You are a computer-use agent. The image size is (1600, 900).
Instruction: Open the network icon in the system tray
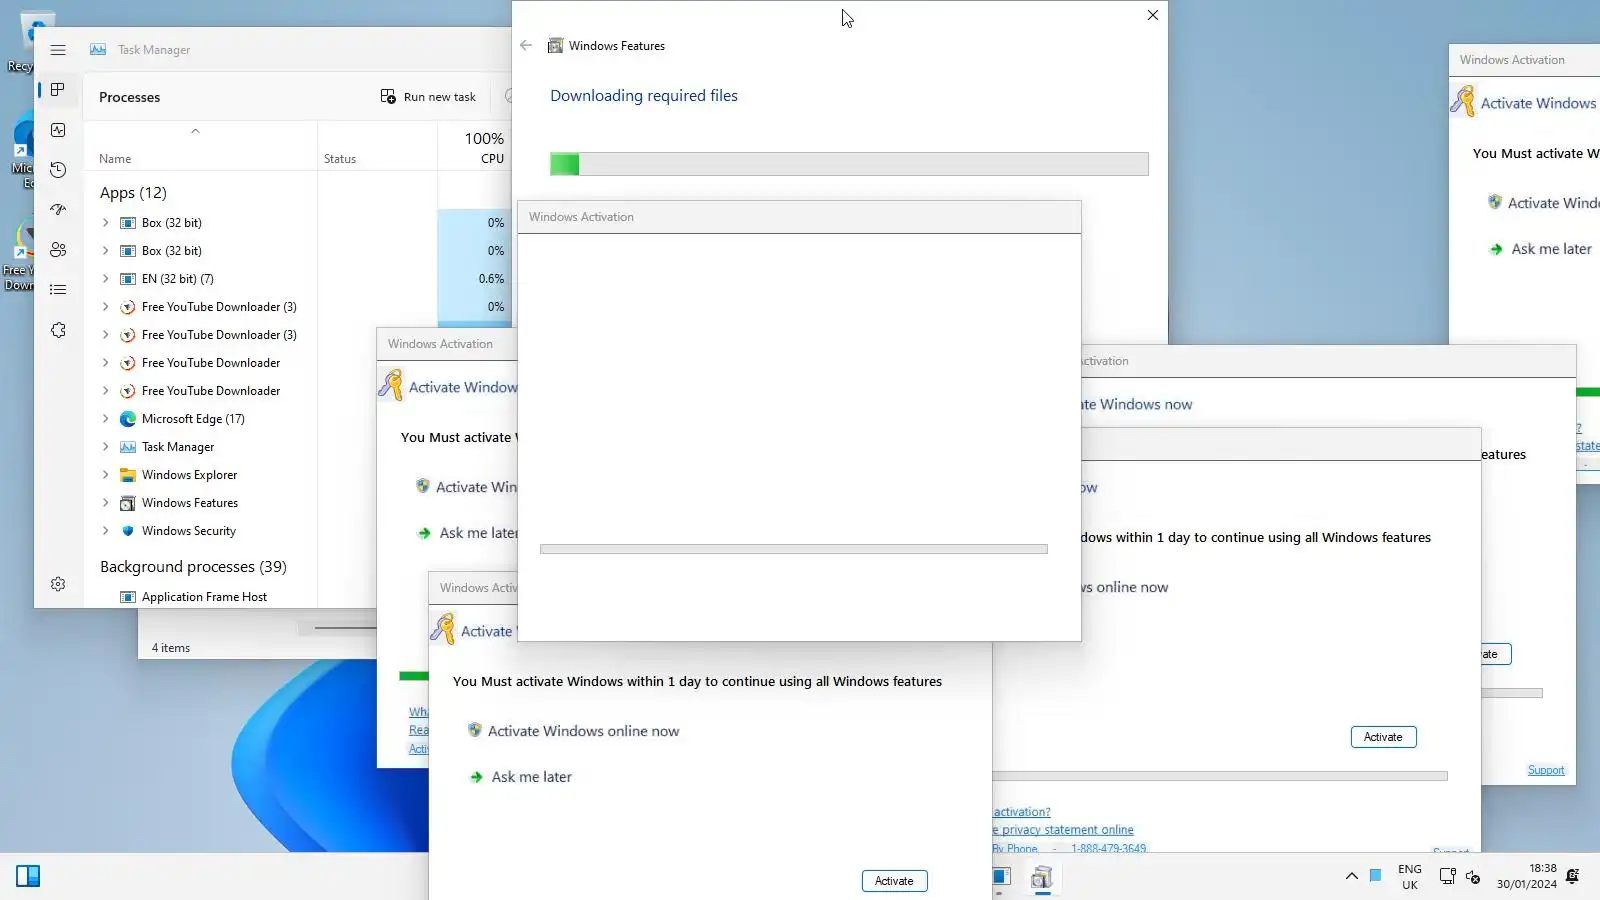coord(1447,876)
